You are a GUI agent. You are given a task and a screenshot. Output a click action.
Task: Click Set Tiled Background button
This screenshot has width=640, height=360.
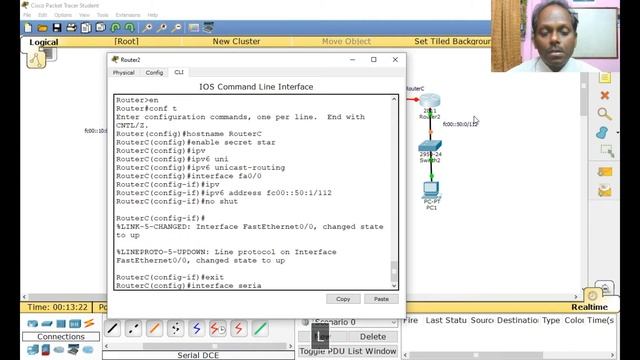click(452, 41)
